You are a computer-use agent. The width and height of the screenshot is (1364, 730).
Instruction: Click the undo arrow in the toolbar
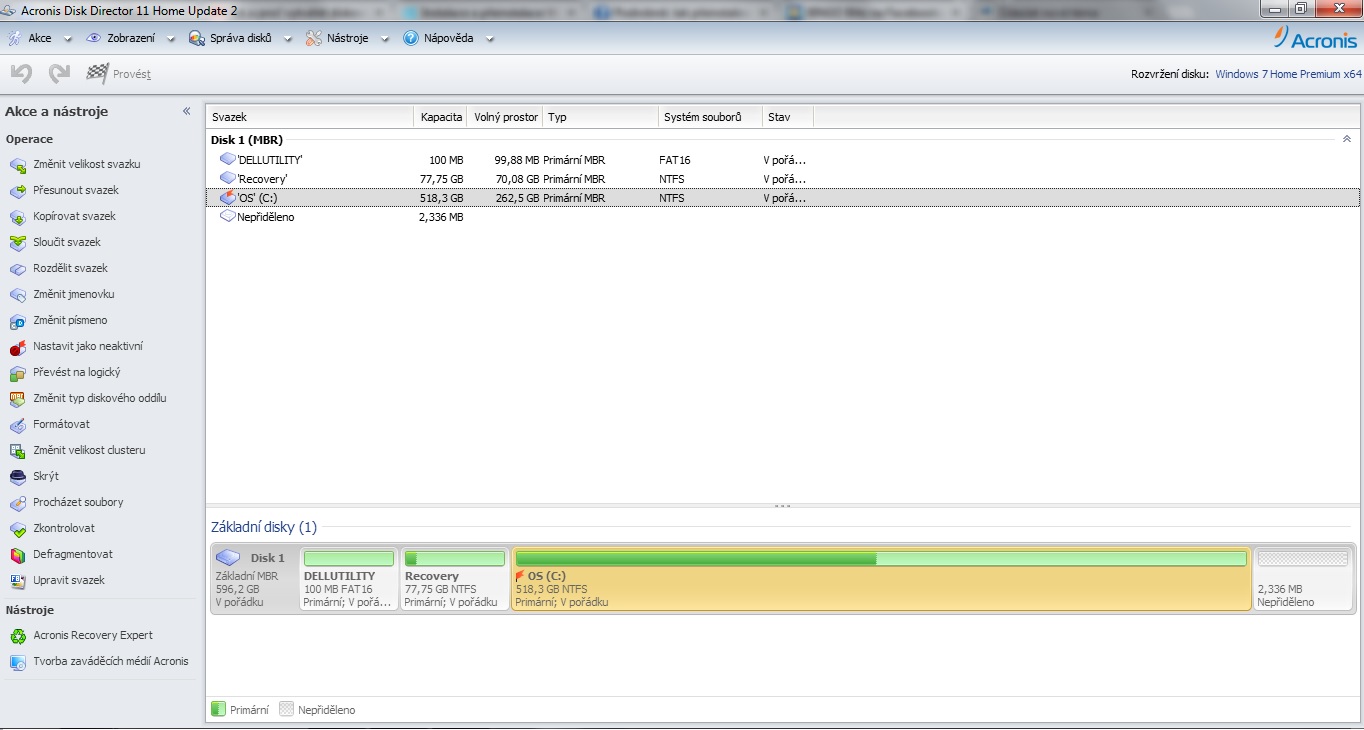[x=22, y=73]
